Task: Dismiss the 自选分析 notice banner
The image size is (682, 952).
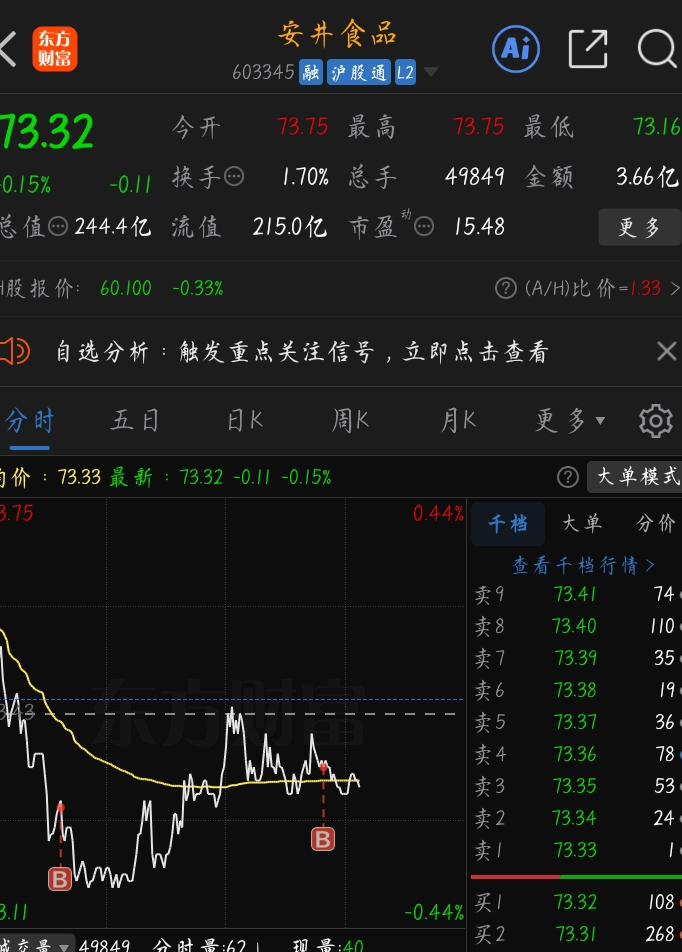Action: (x=667, y=351)
